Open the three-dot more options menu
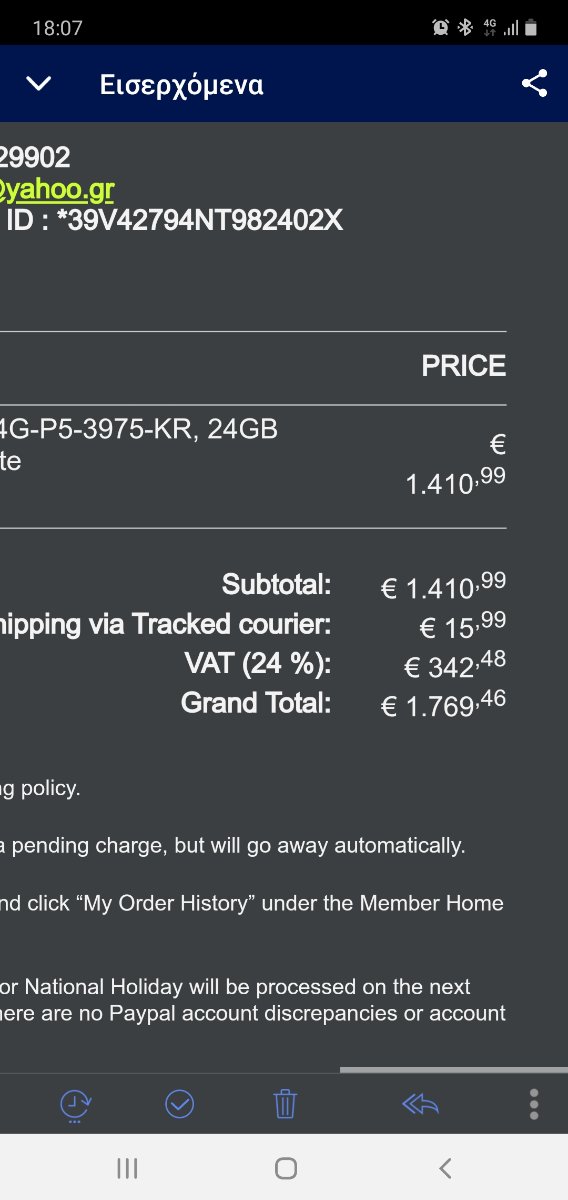568x1200 pixels. (x=534, y=1104)
